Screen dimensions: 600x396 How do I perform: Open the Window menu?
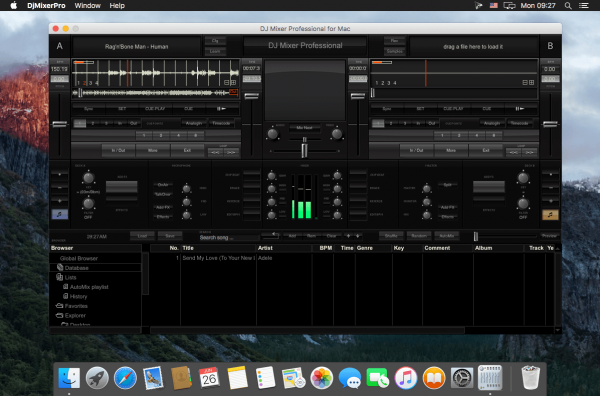tap(87, 5)
